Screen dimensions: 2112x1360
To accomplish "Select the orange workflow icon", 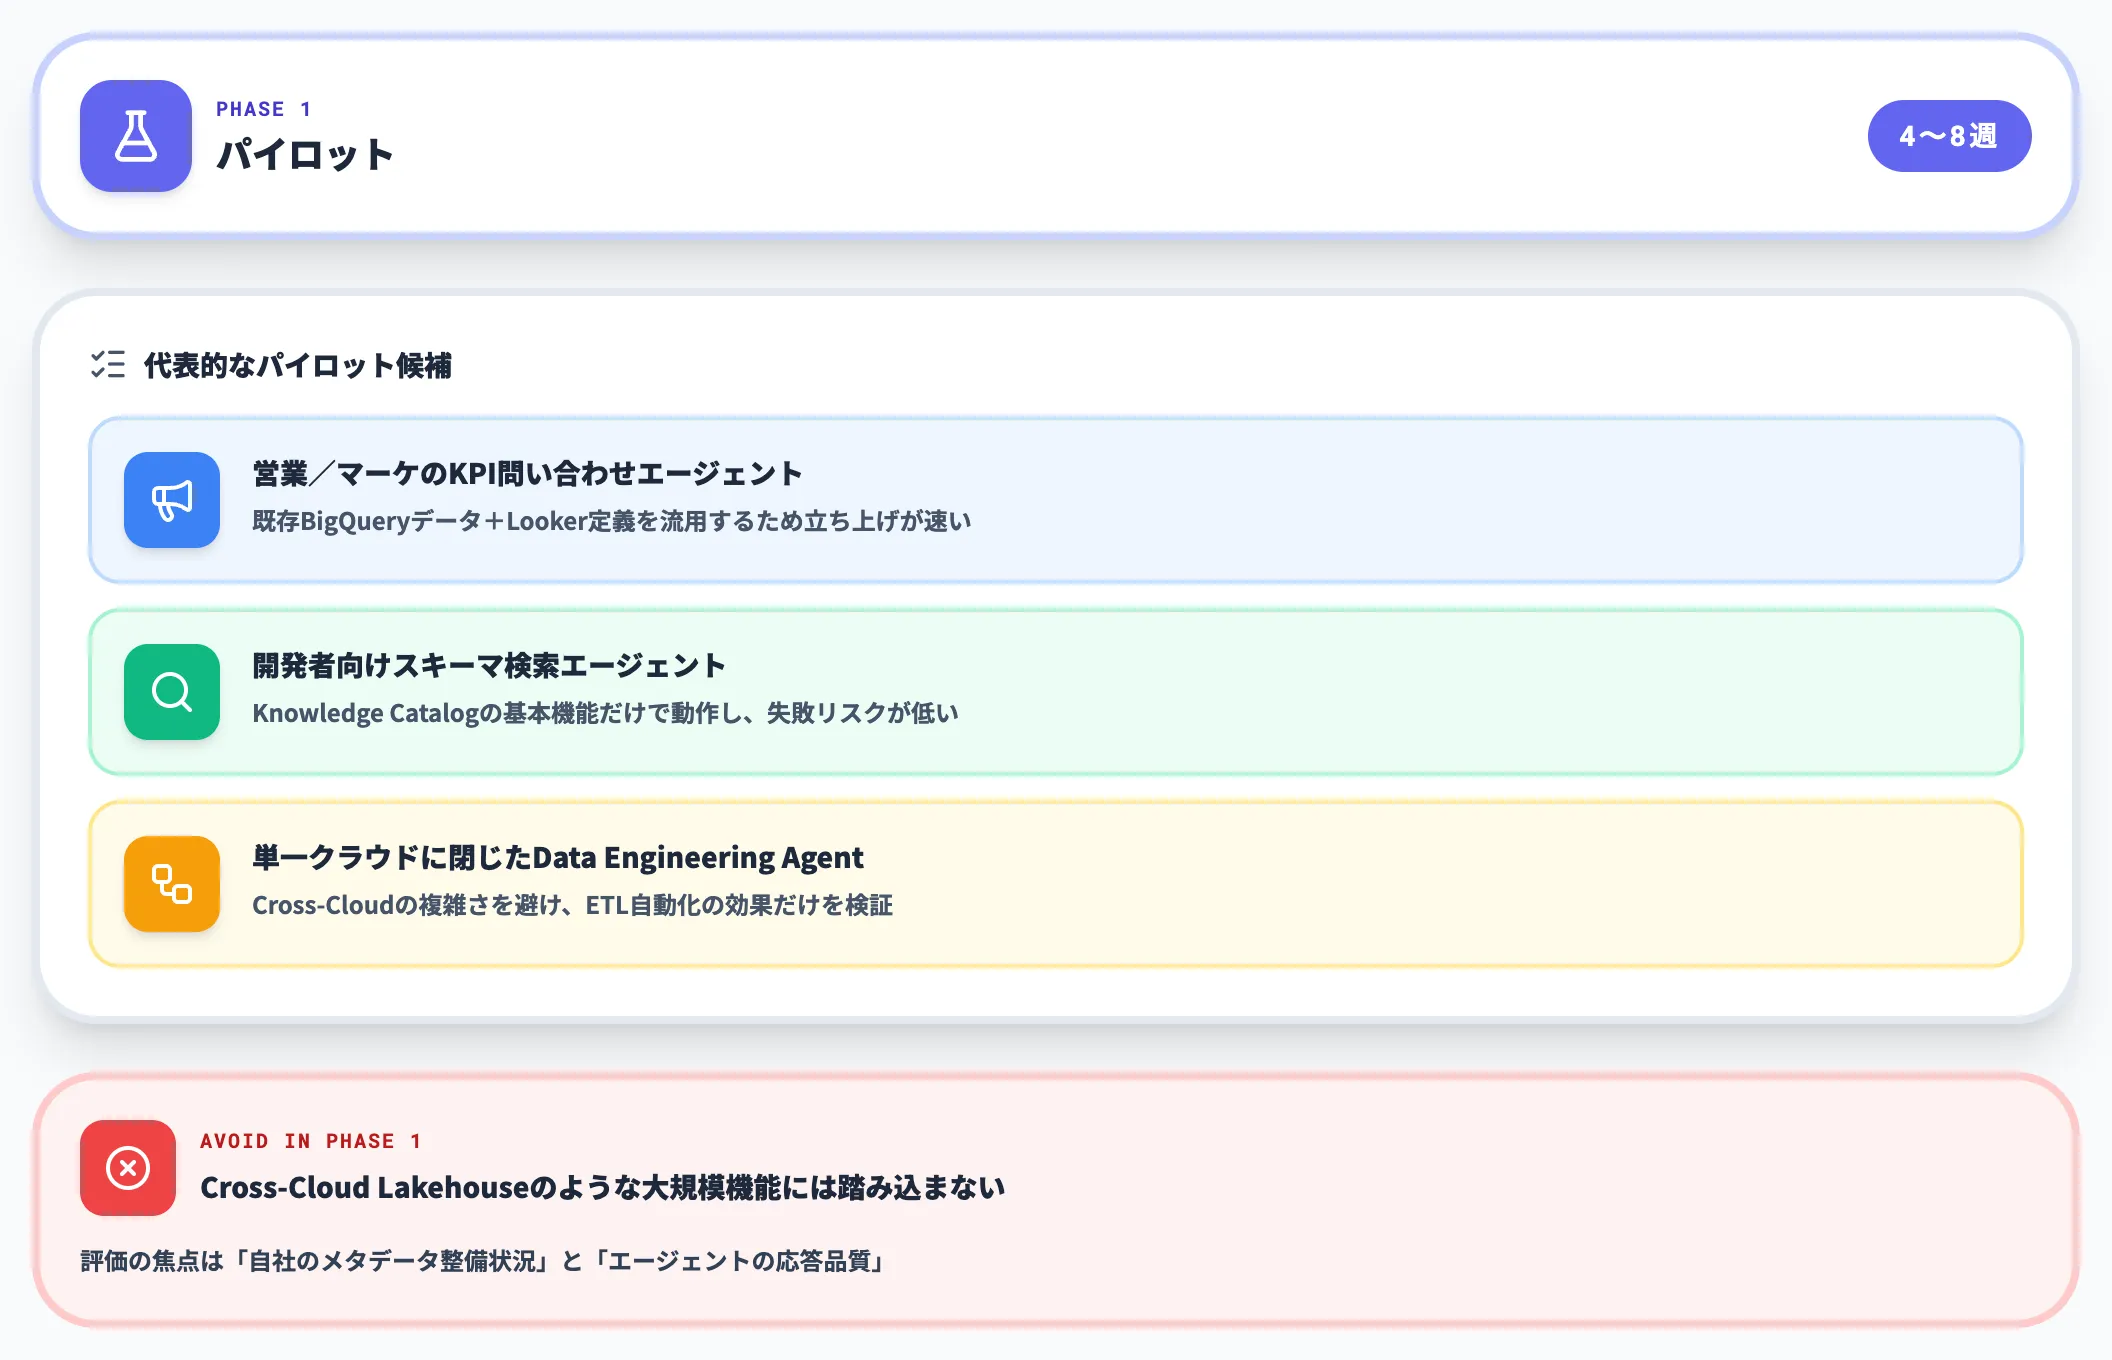I will (170, 884).
